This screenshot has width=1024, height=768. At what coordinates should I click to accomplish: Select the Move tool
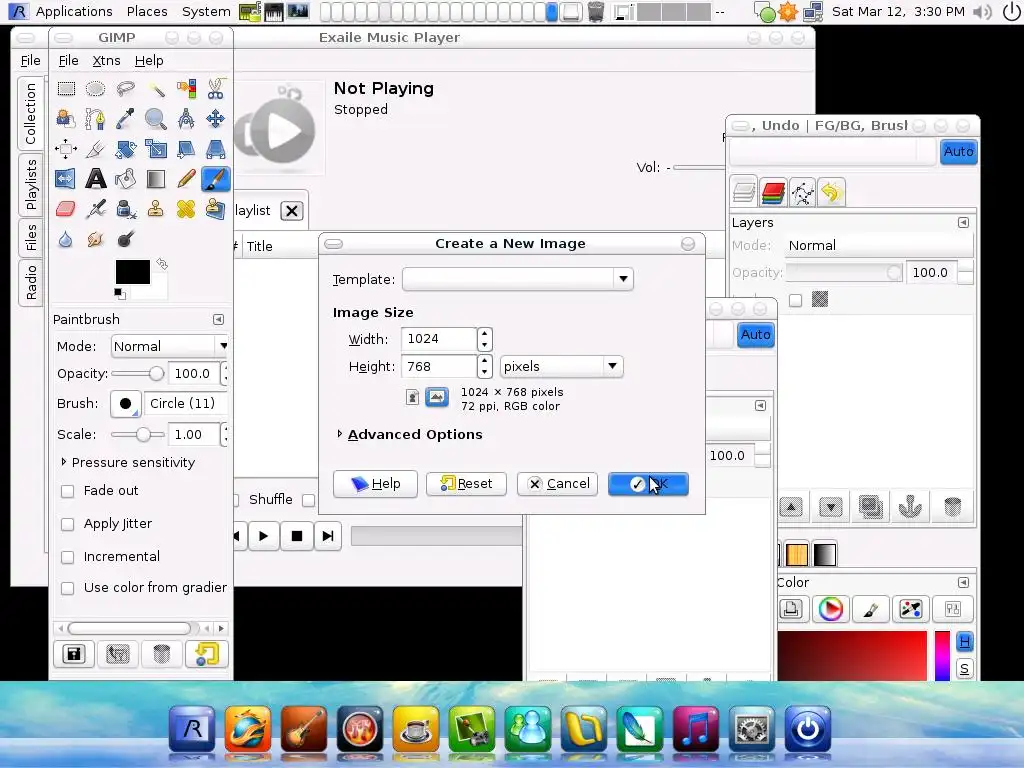[216, 119]
